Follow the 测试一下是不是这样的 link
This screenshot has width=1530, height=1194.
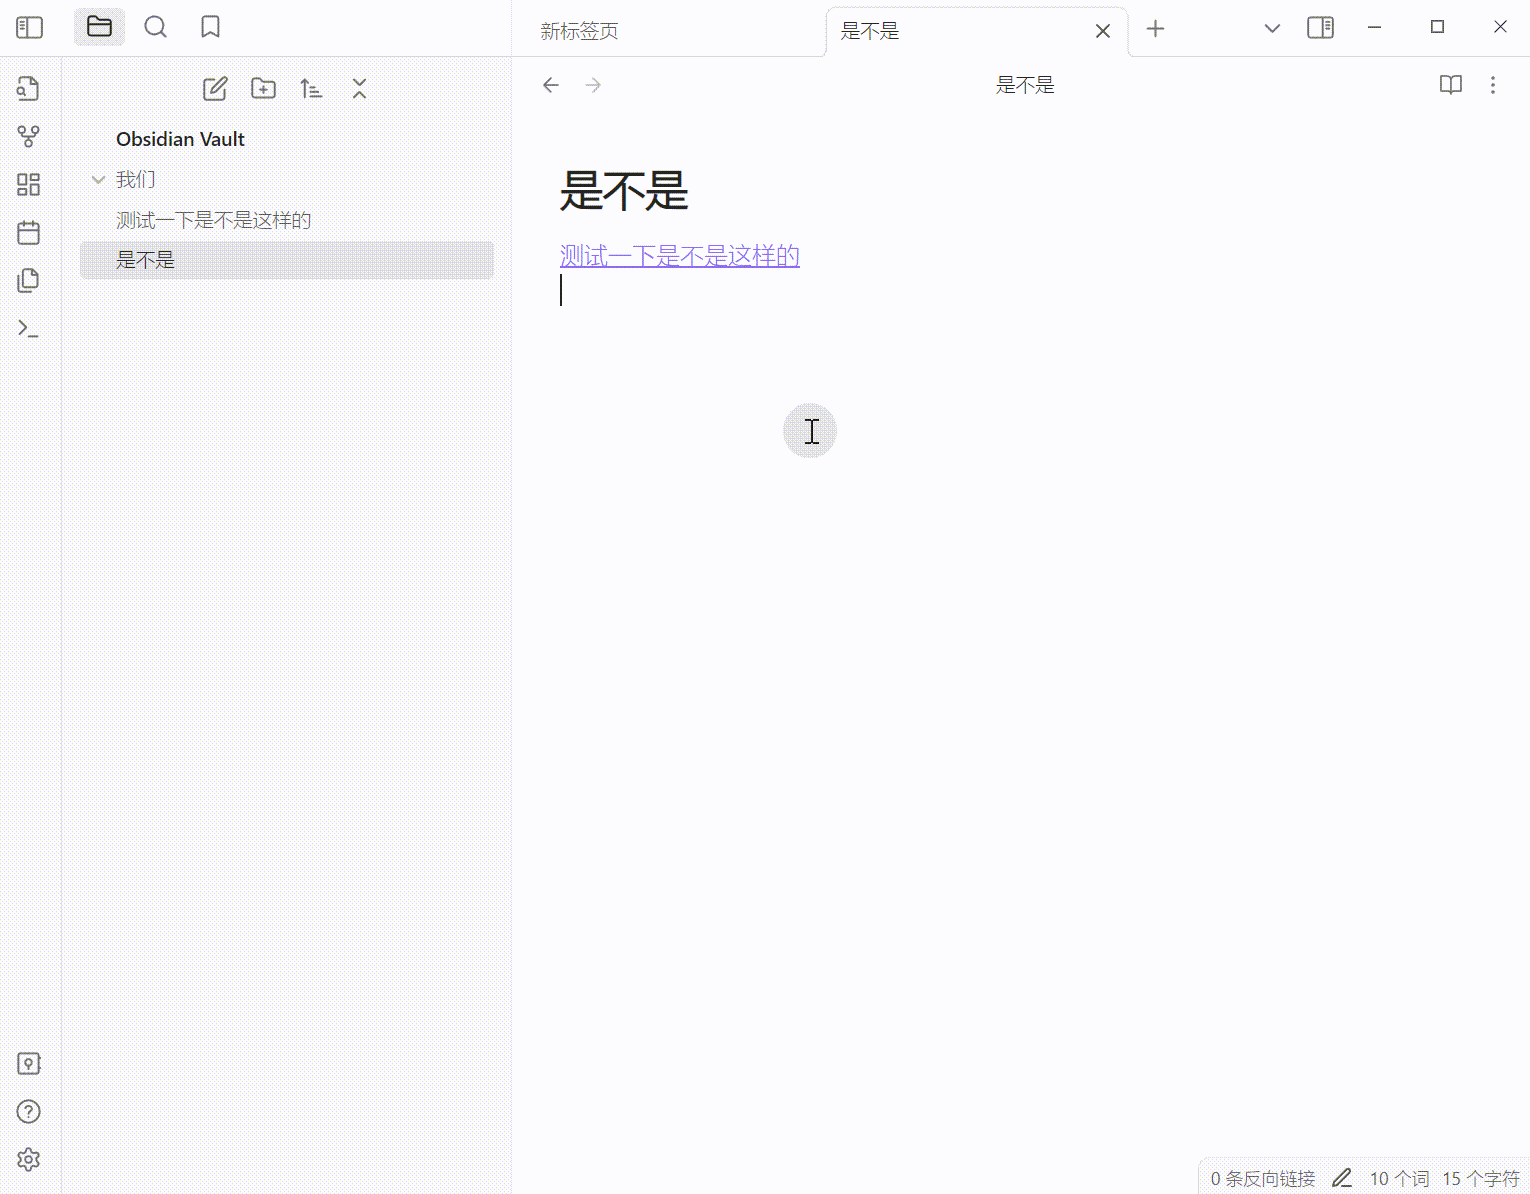tap(678, 255)
